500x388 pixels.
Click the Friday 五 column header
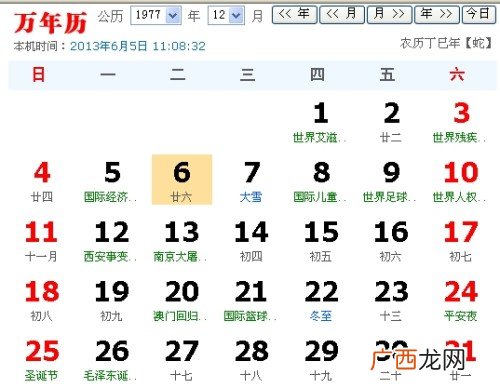tap(387, 74)
